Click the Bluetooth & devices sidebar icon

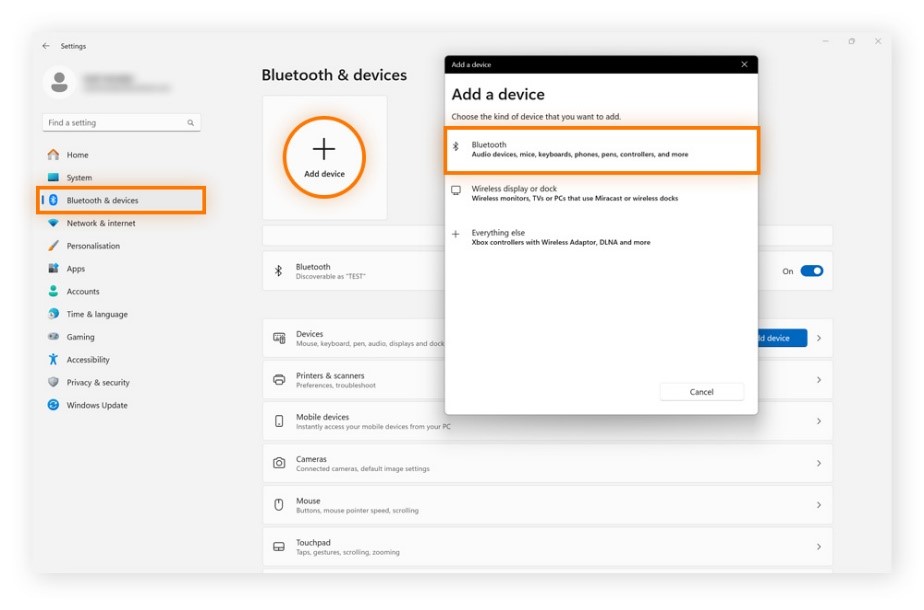(53, 200)
